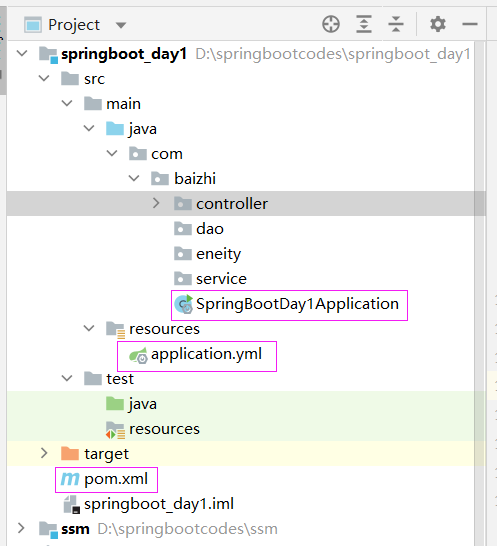Select the controller package label
This screenshot has width=497, height=546.
pos(232,204)
